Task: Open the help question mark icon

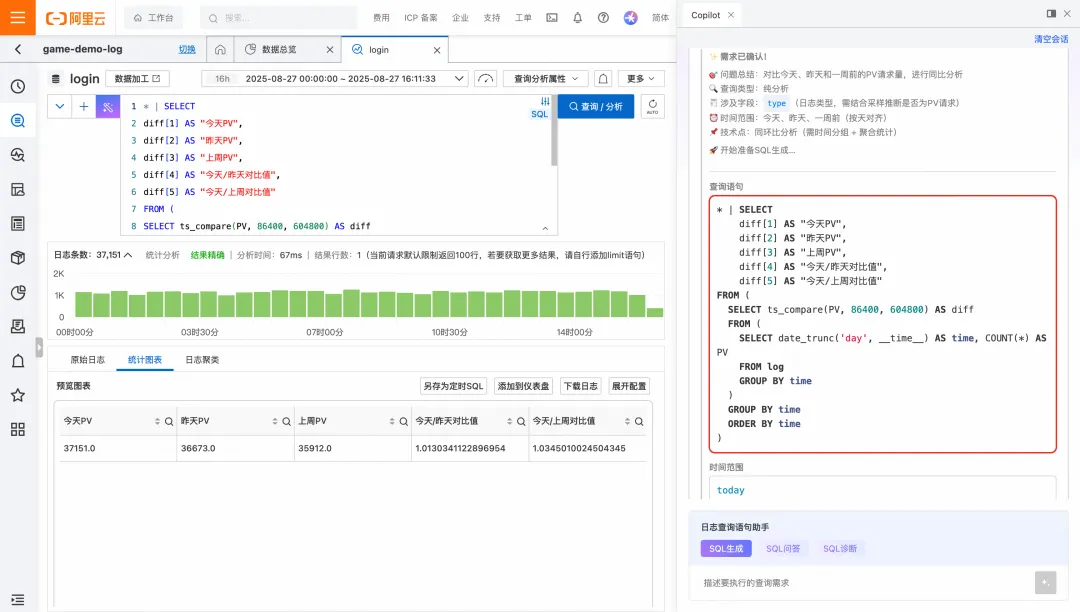Action: [603, 18]
